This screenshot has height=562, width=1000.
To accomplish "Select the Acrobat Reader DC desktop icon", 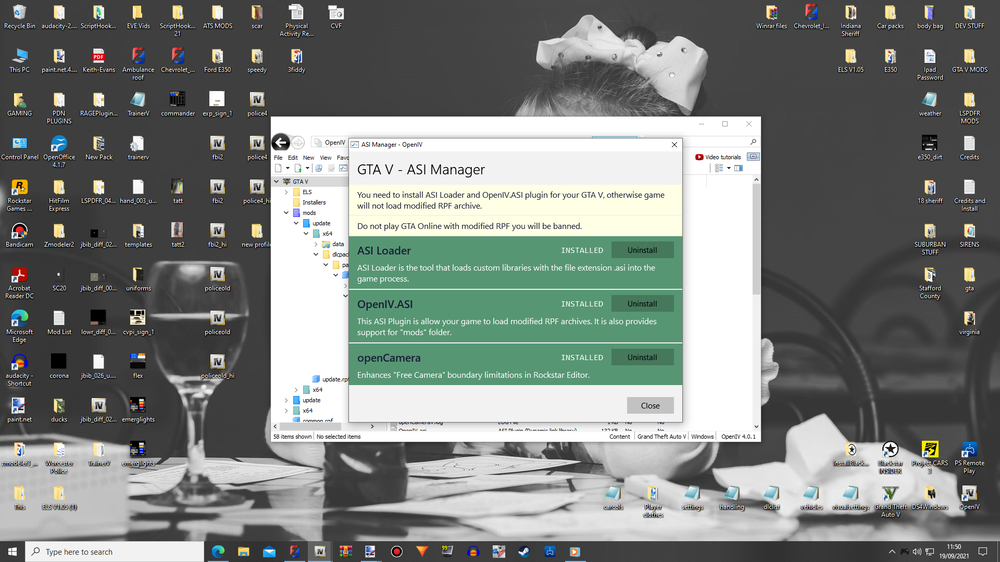I will coord(19,283).
